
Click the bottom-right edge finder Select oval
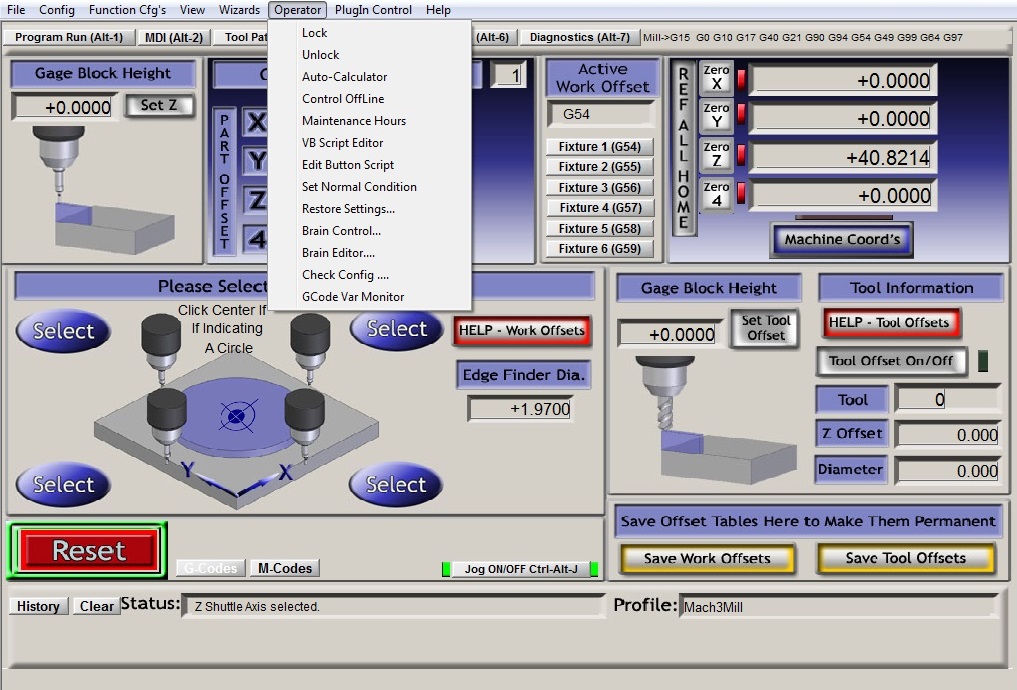click(x=395, y=485)
